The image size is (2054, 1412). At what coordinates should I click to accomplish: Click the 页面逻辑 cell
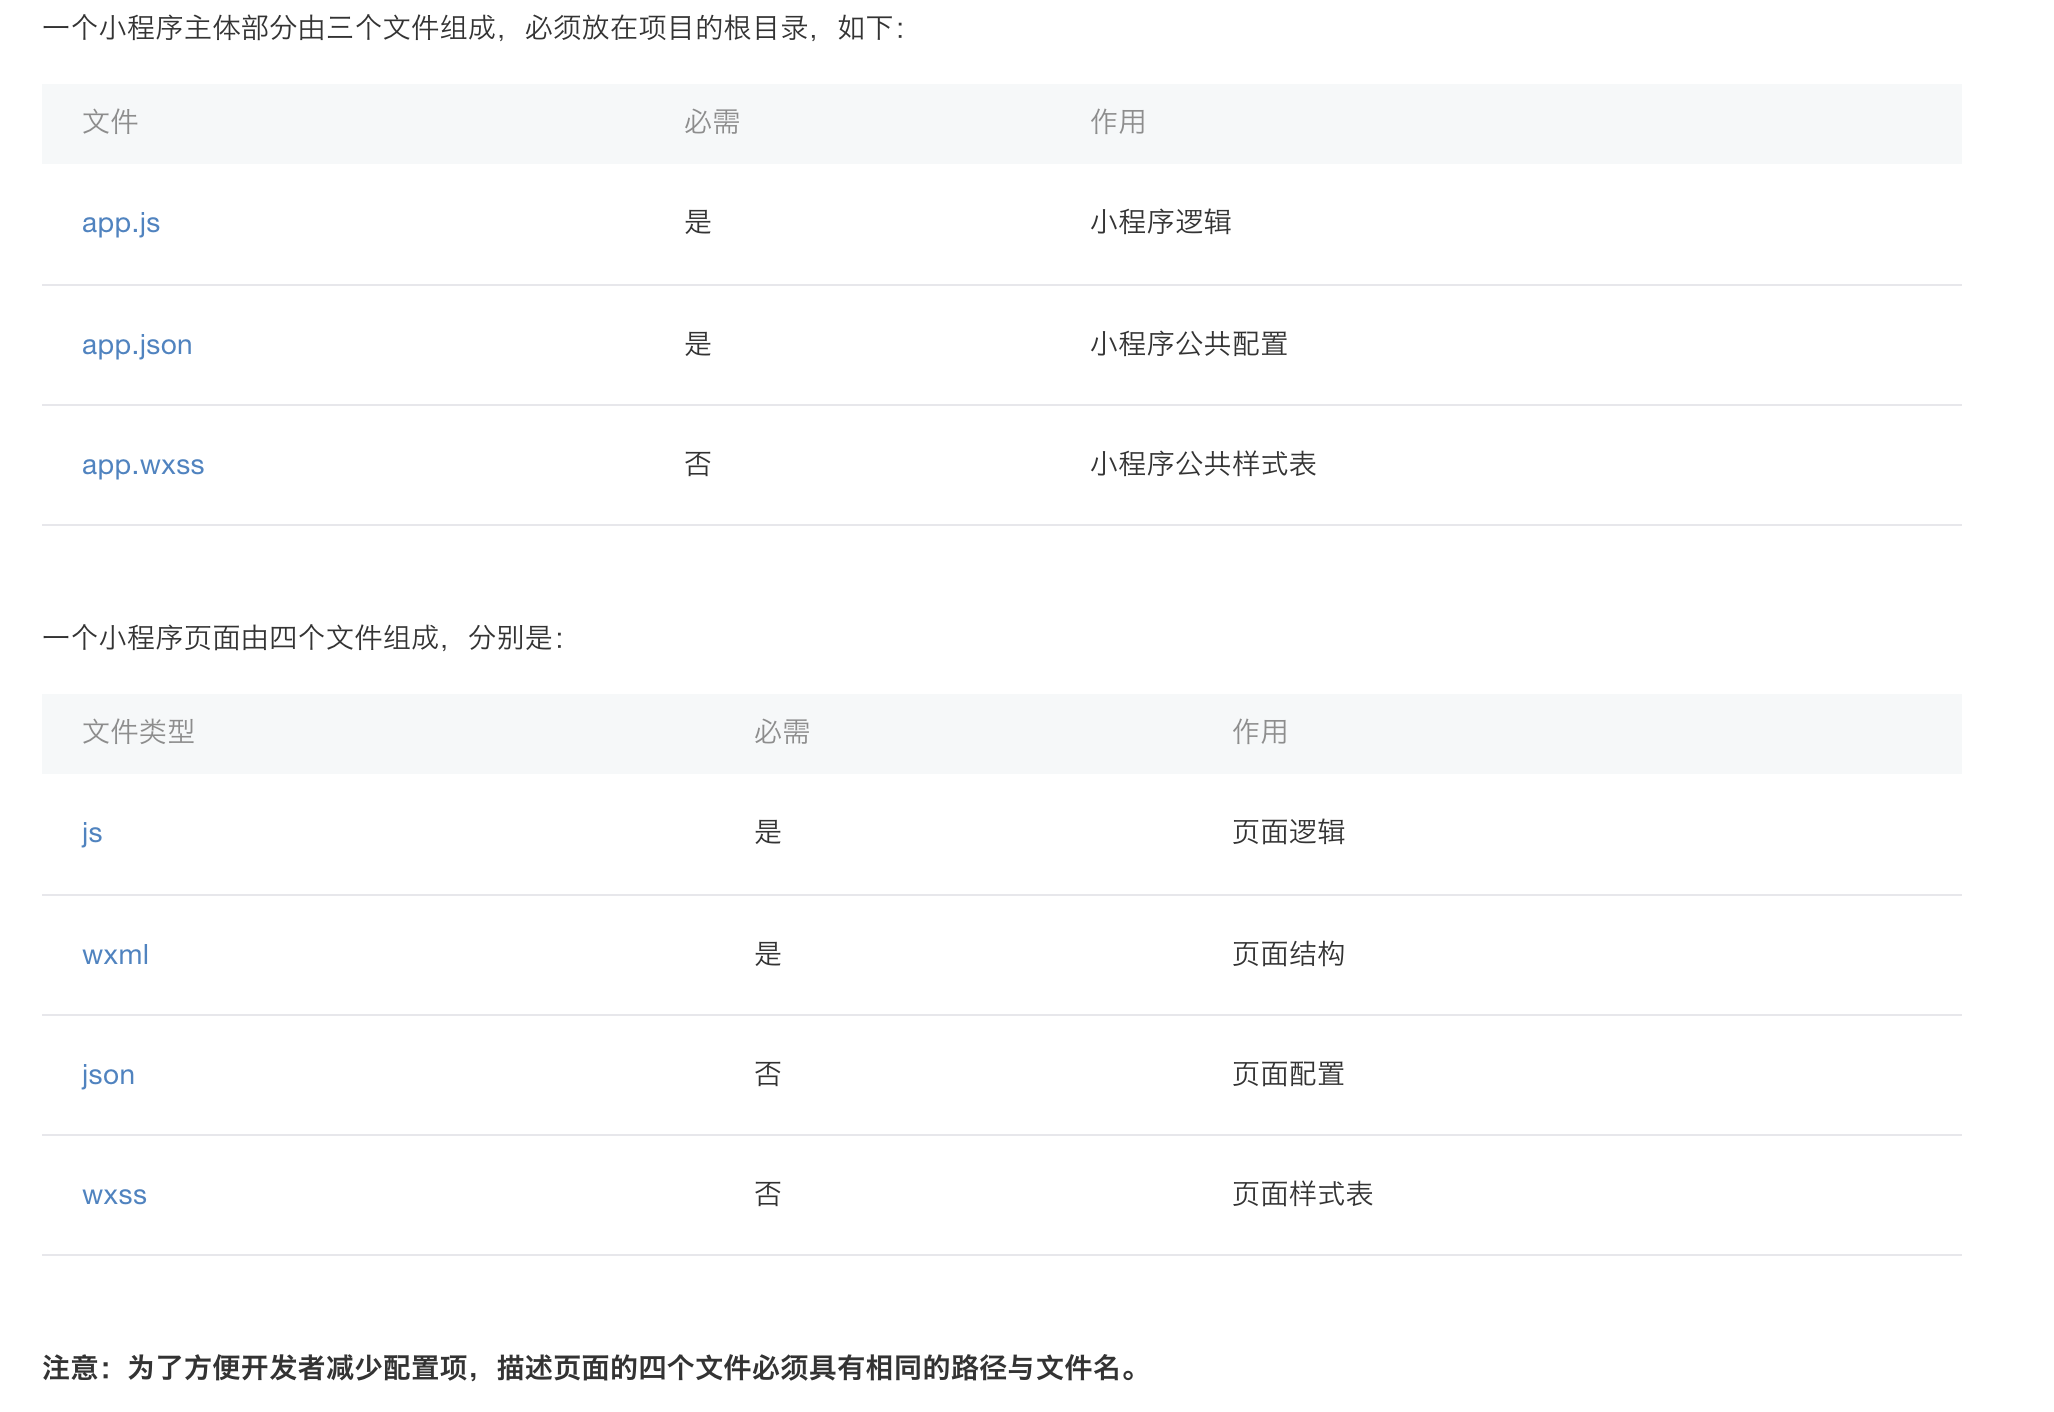(1287, 832)
